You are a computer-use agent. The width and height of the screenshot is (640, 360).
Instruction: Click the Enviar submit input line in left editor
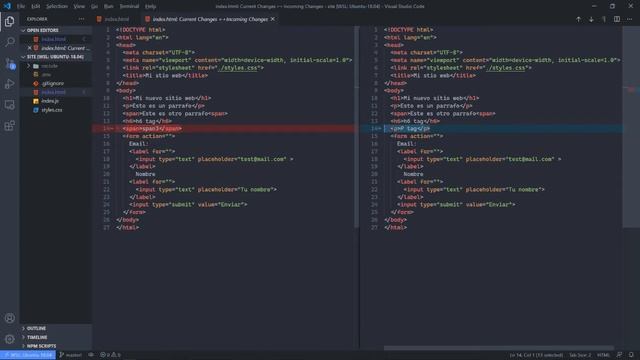pos(188,204)
